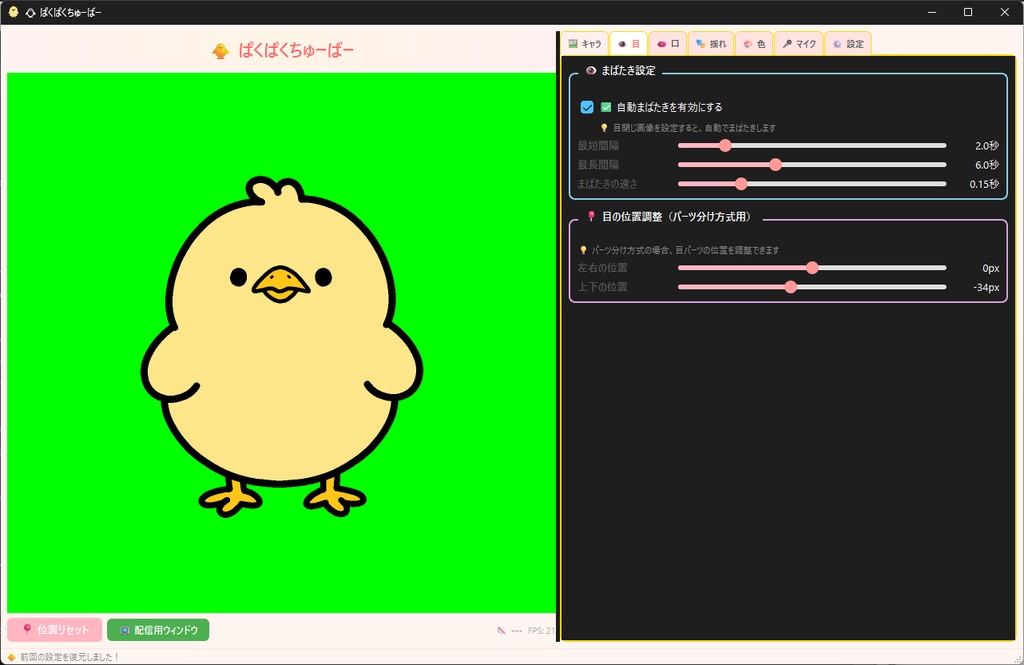Click the FPS counter text

click(x=541, y=630)
